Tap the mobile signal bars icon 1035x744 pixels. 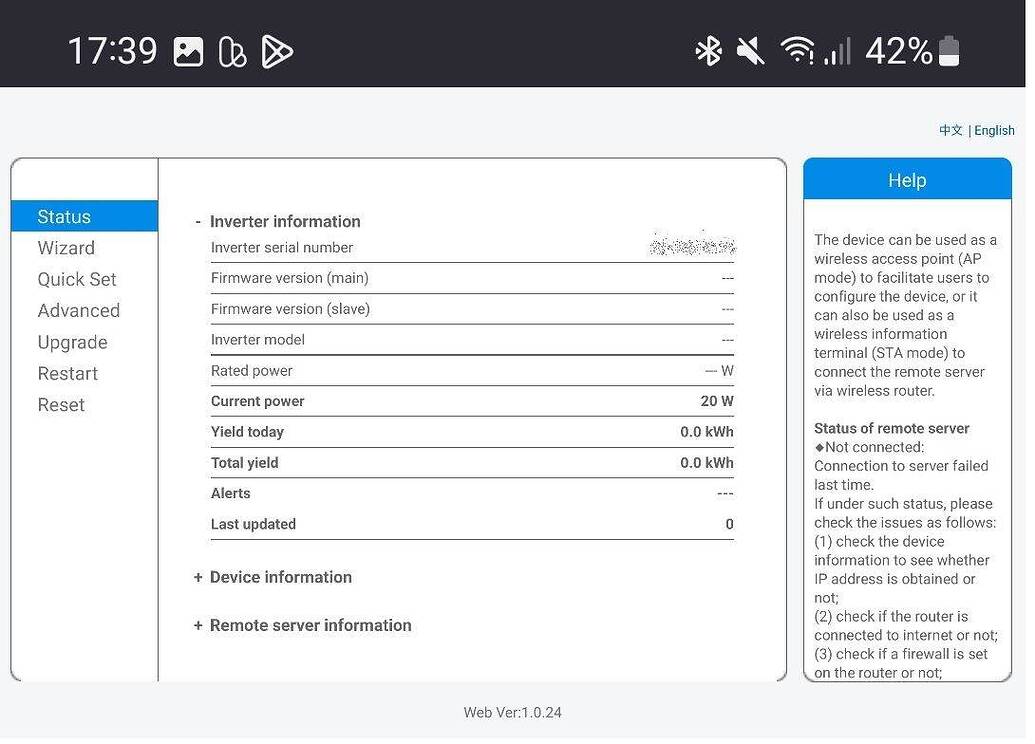click(x=837, y=51)
